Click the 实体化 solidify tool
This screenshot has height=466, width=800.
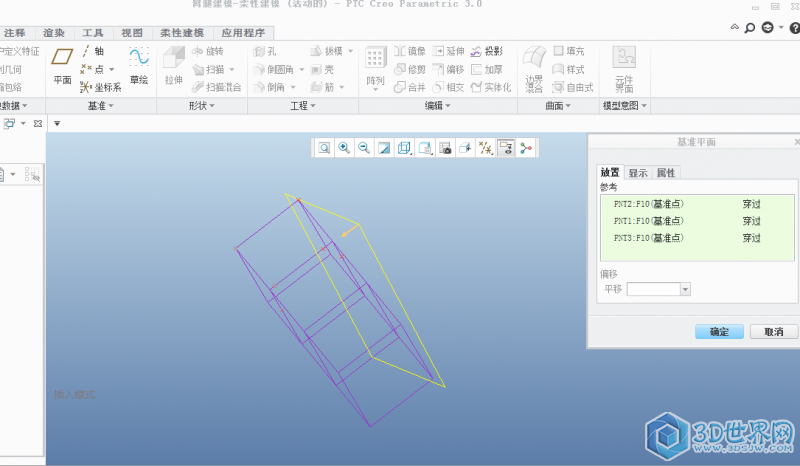[x=491, y=87]
